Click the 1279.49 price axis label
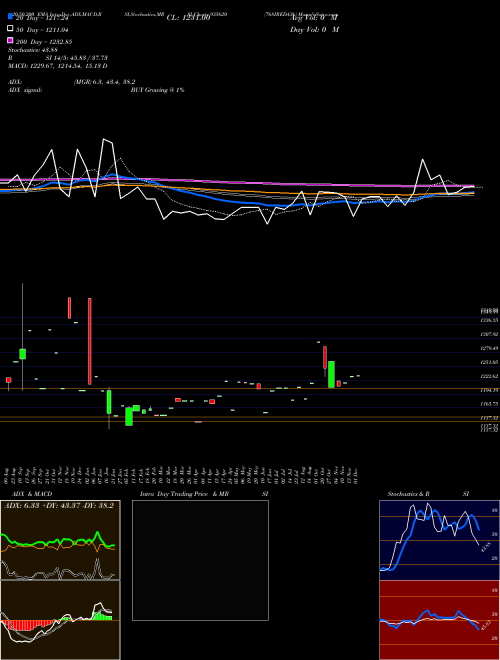Viewport: 500px width, 660px height. click(490, 349)
